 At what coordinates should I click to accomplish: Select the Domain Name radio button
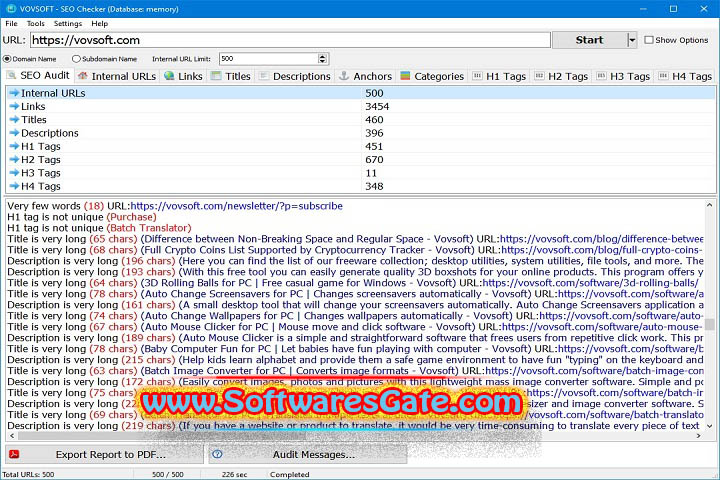pos(7,59)
